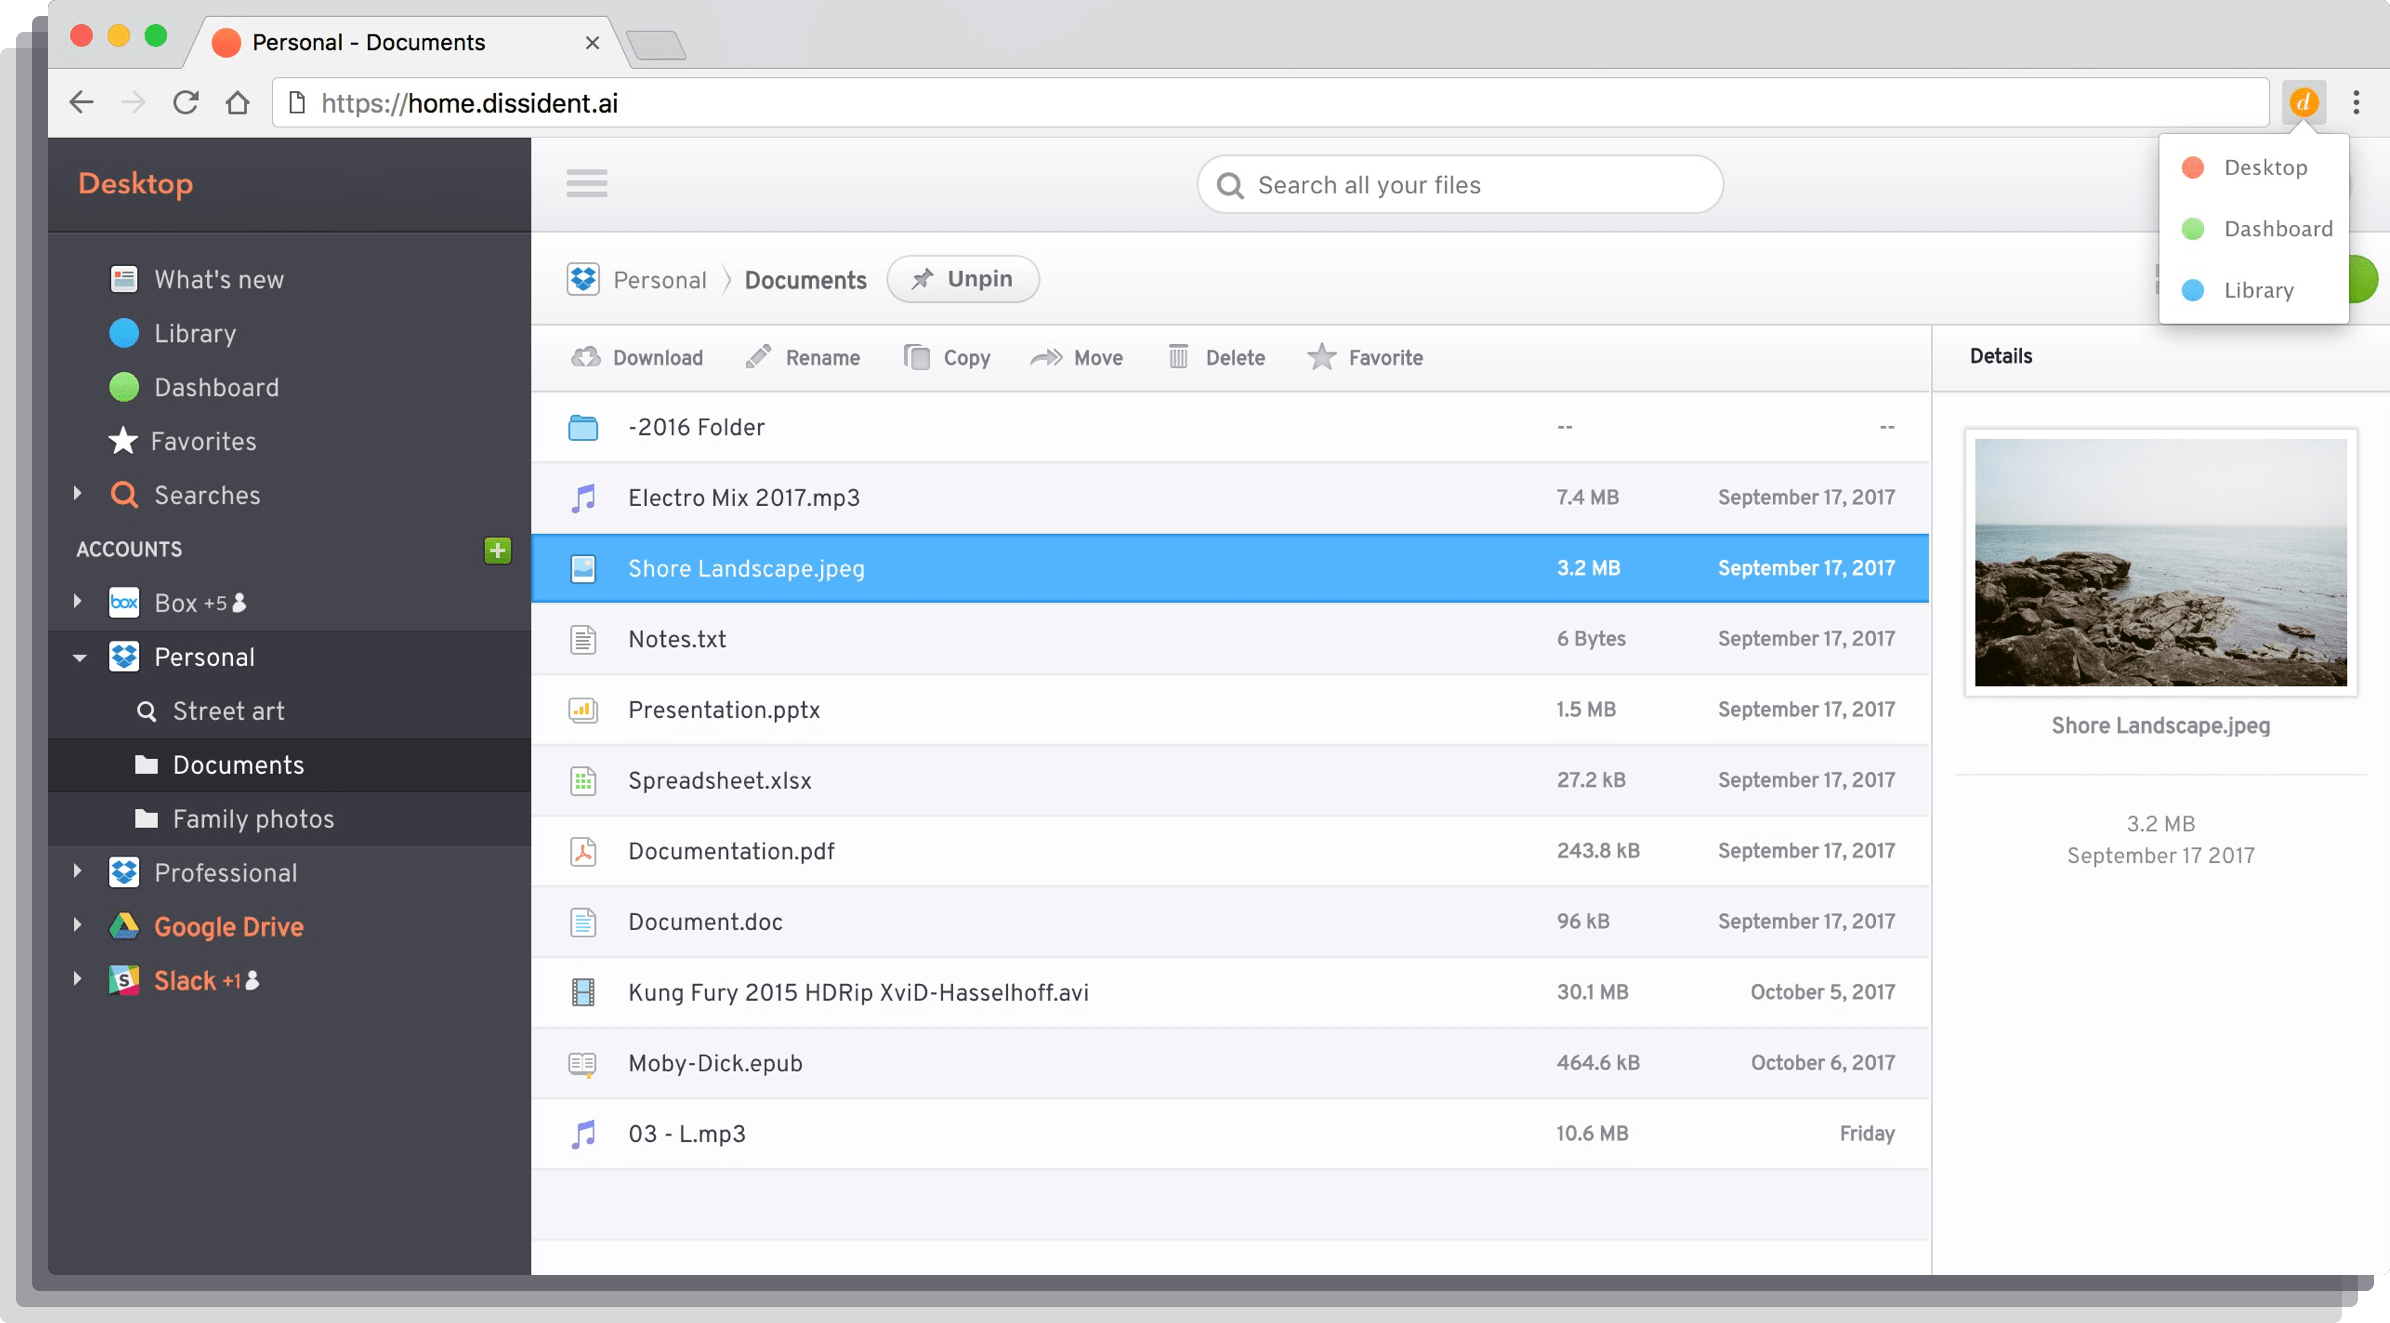Click the What's new news icon

123,279
